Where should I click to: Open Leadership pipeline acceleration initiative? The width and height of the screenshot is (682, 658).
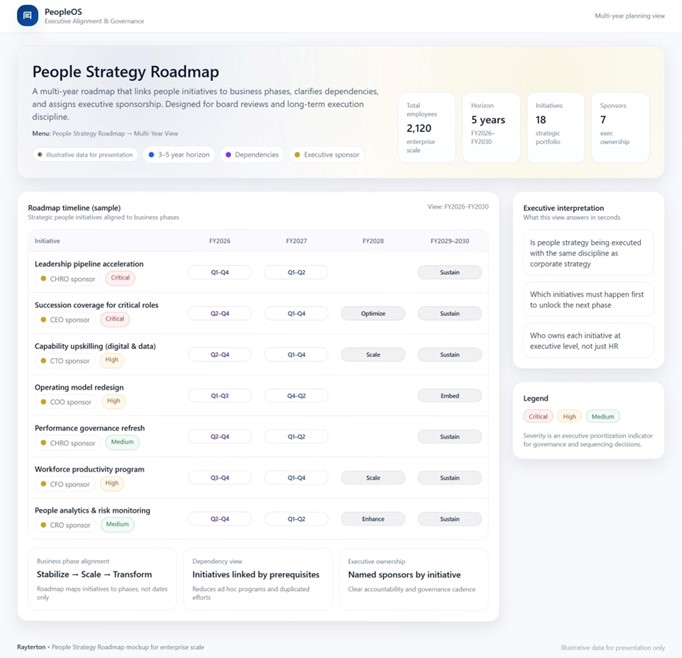[x=89, y=264]
